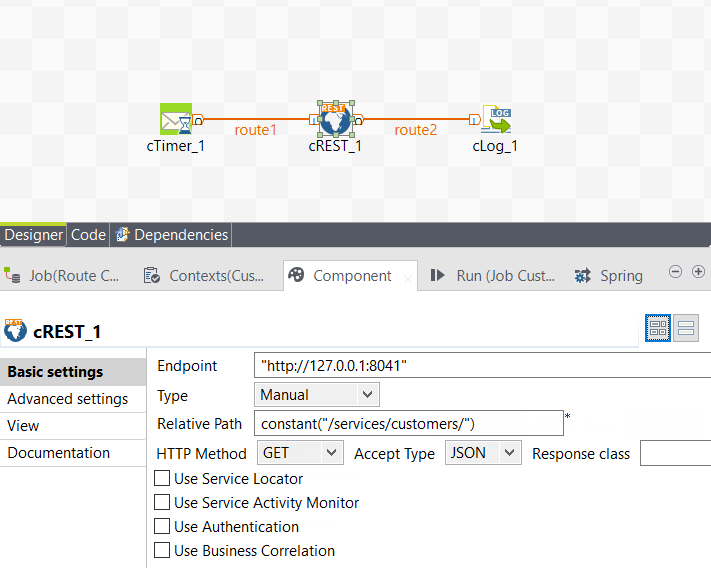
Task: Expand the HTTP Method GET dropdown
Action: click(300, 453)
